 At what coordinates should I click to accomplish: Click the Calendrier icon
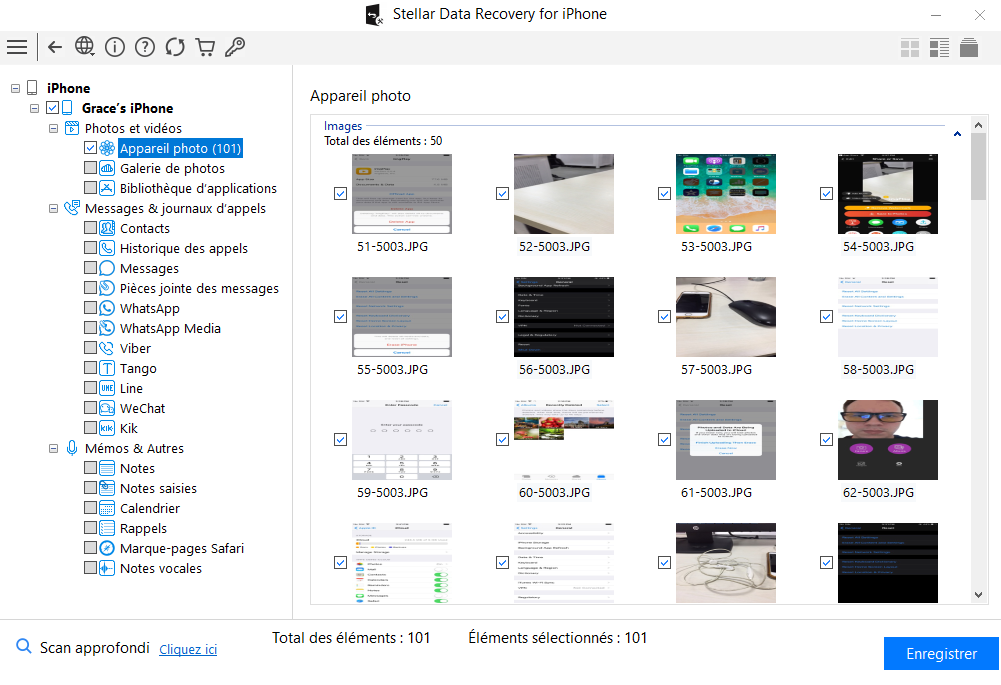(107, 508)
